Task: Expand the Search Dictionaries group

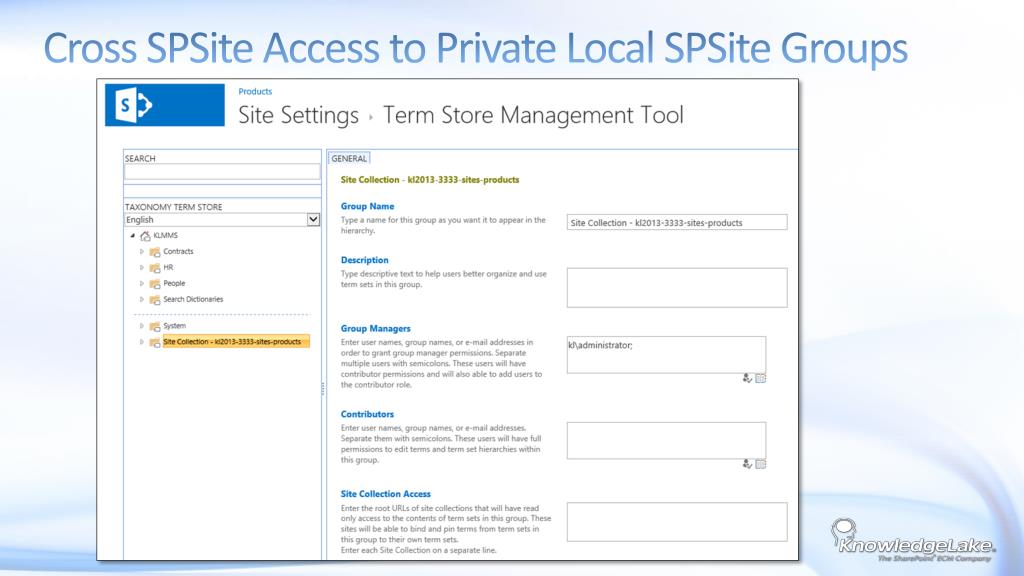Action: pos(142,299)
